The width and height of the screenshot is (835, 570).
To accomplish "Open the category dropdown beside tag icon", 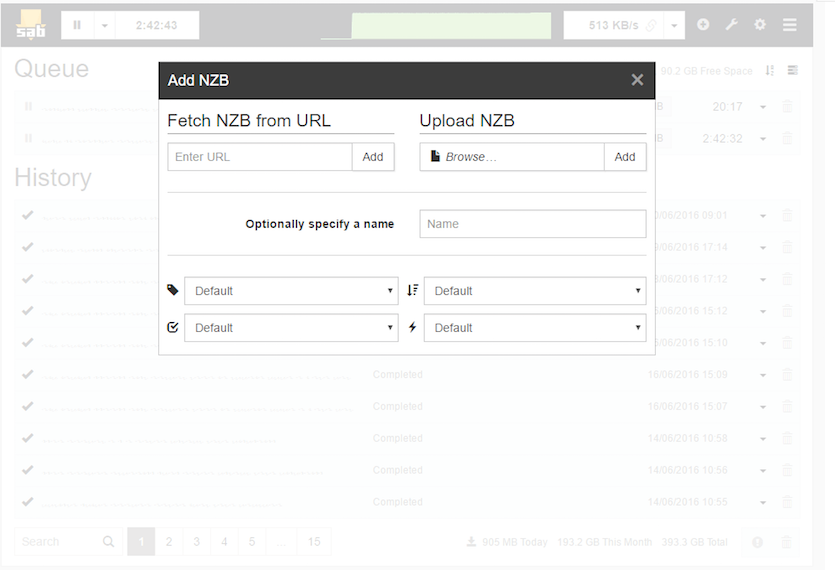I will coord(291,291).
